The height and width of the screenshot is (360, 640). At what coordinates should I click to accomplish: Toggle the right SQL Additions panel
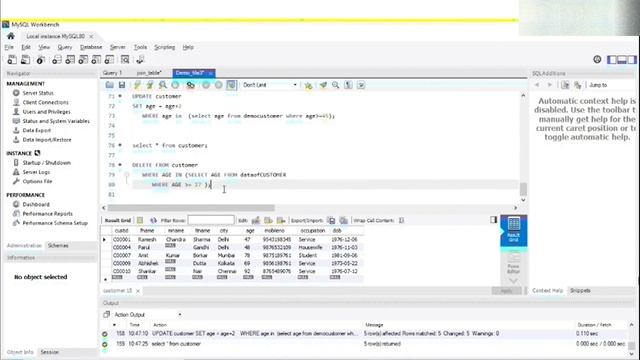click(632, 60)
